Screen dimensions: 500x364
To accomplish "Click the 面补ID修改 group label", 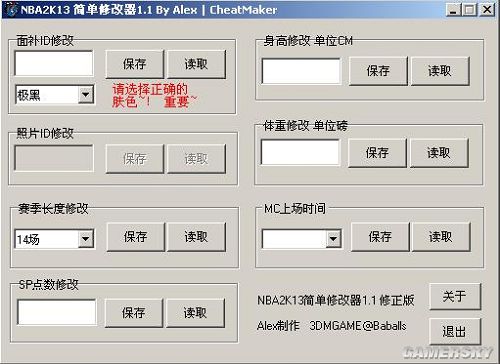I will (x=45, y=41).
